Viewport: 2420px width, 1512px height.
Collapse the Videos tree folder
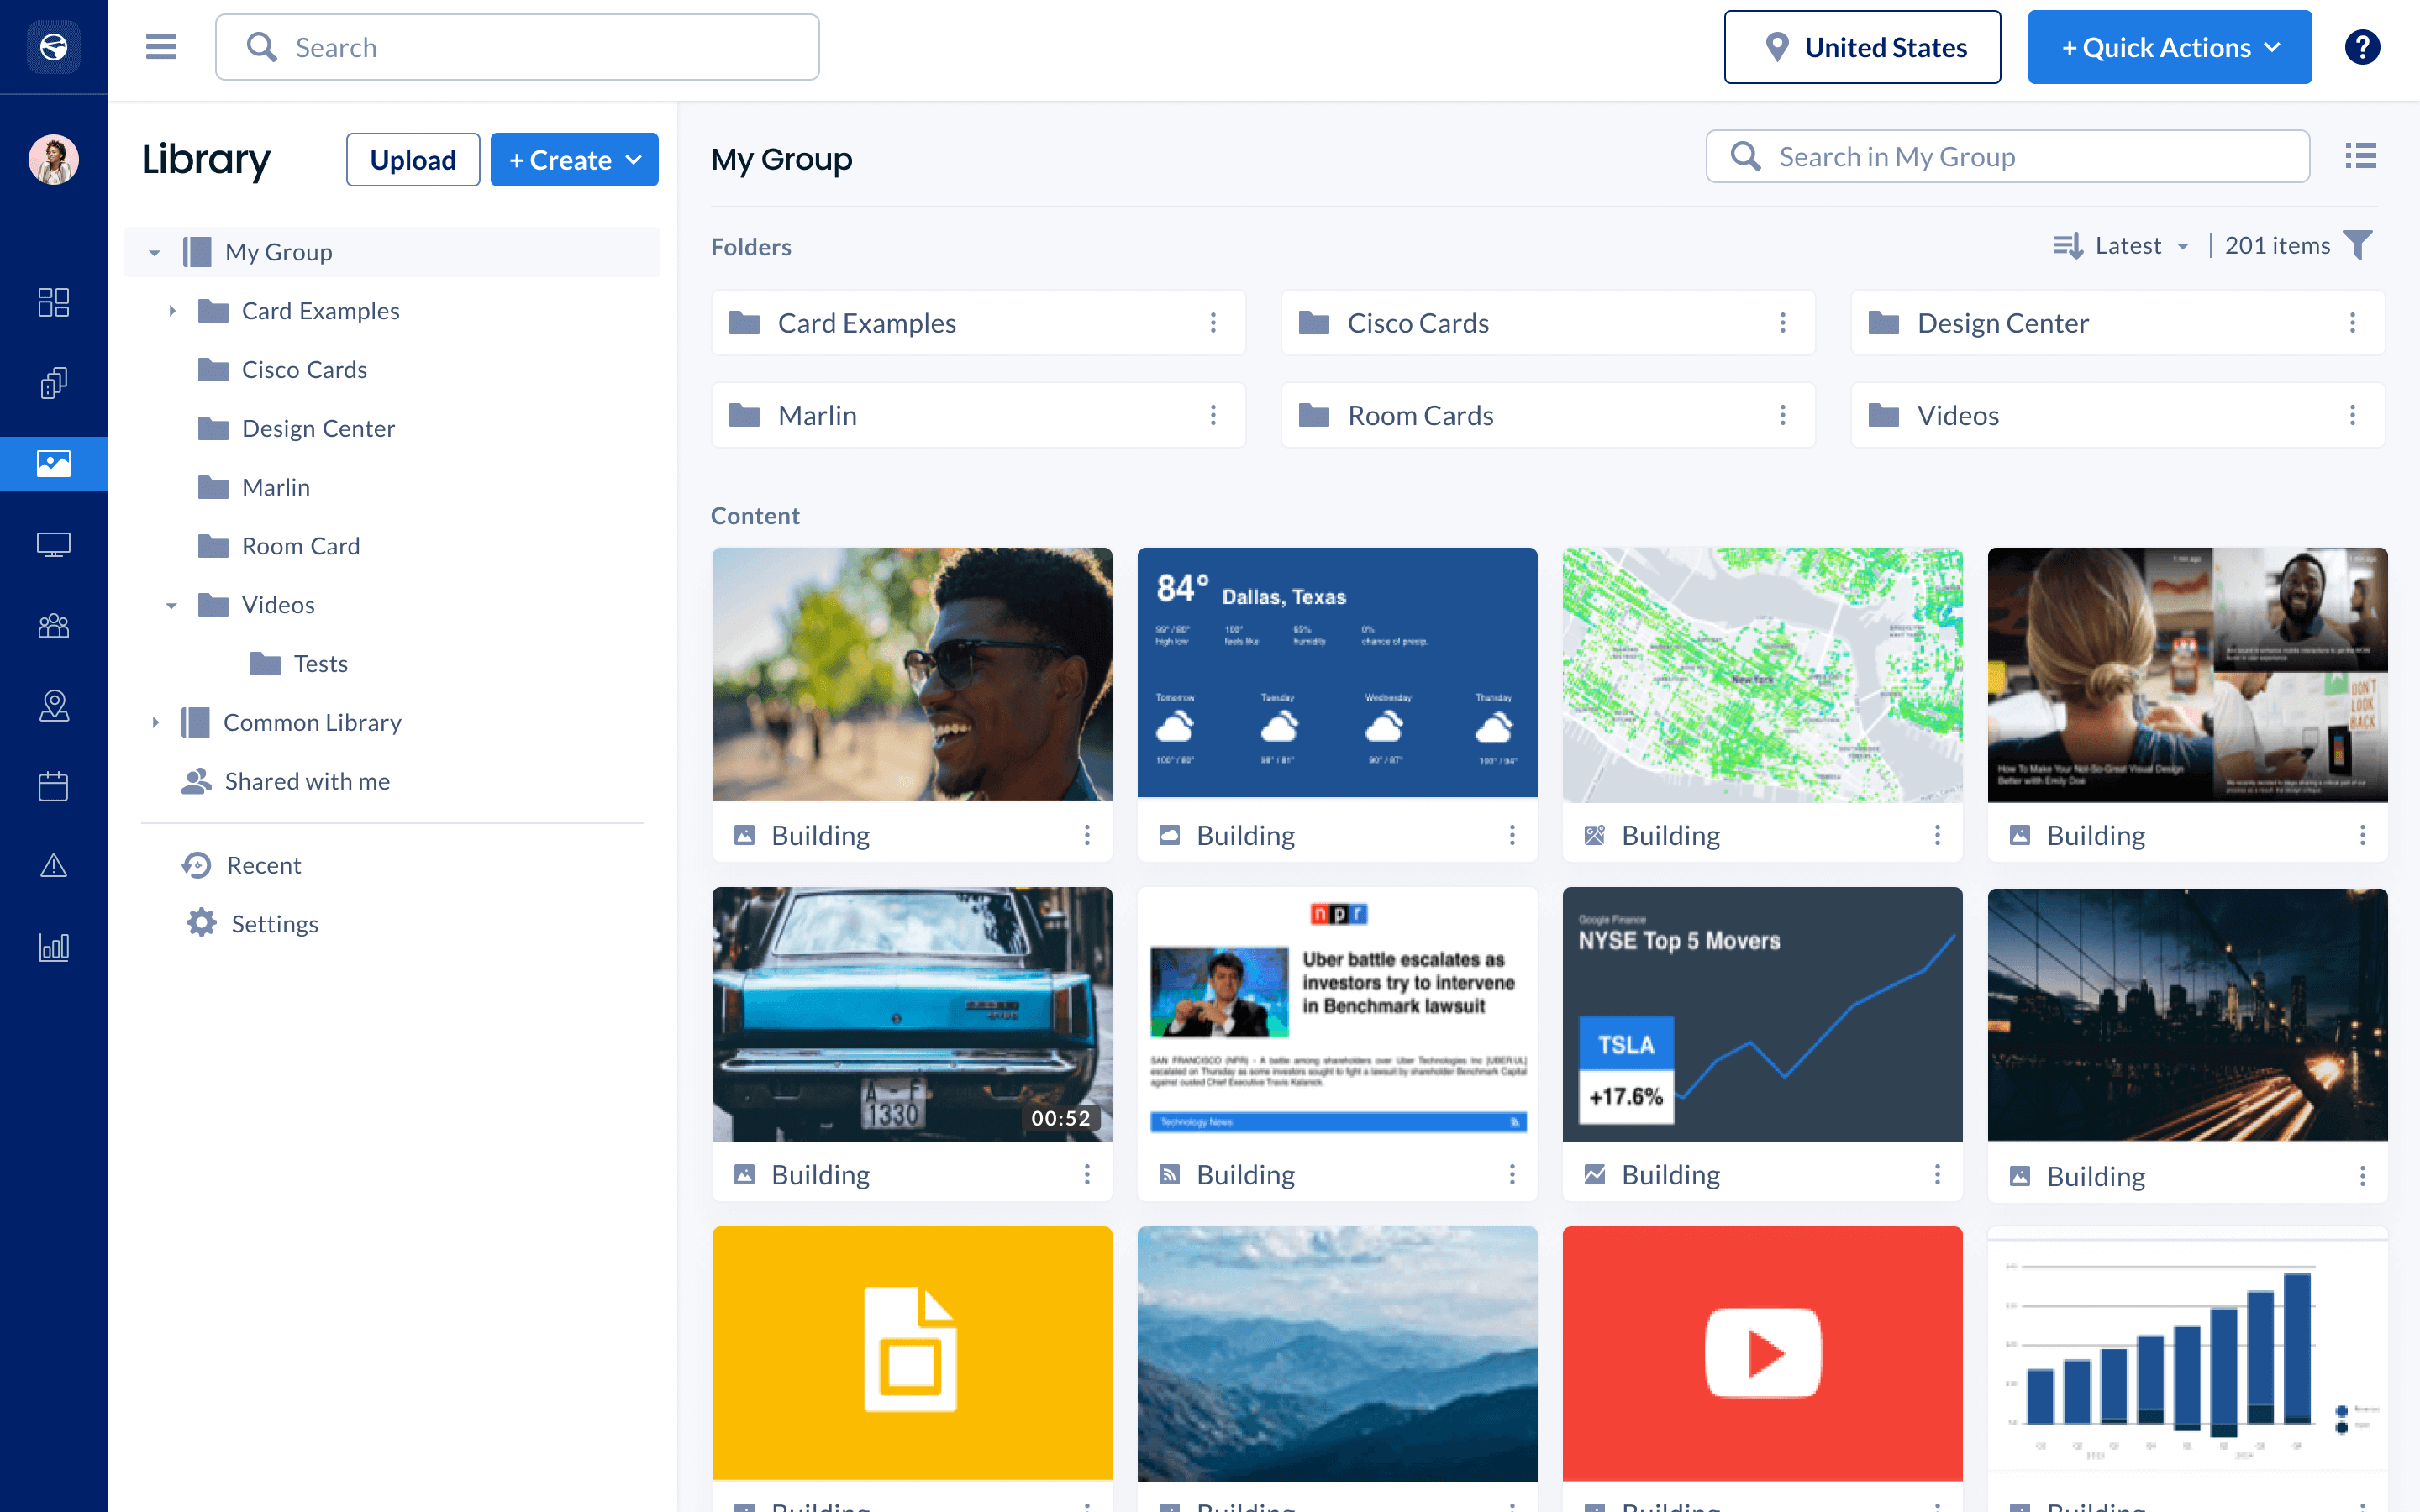pos(172,605)
